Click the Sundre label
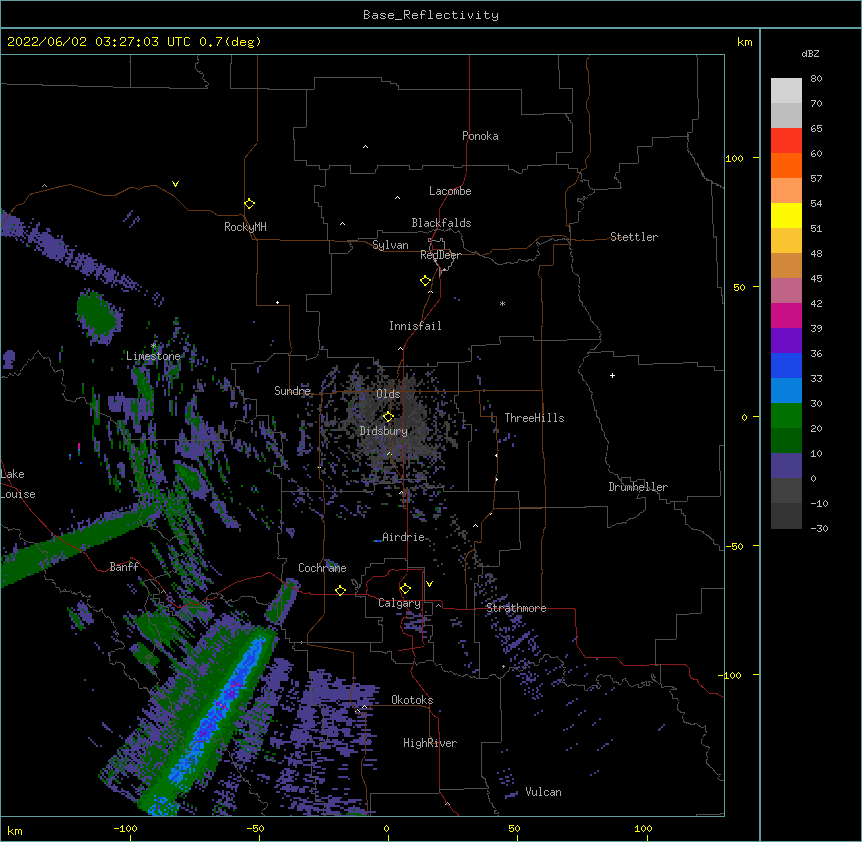The width and height of the screenshot is (862, 842). coord(292,391)
